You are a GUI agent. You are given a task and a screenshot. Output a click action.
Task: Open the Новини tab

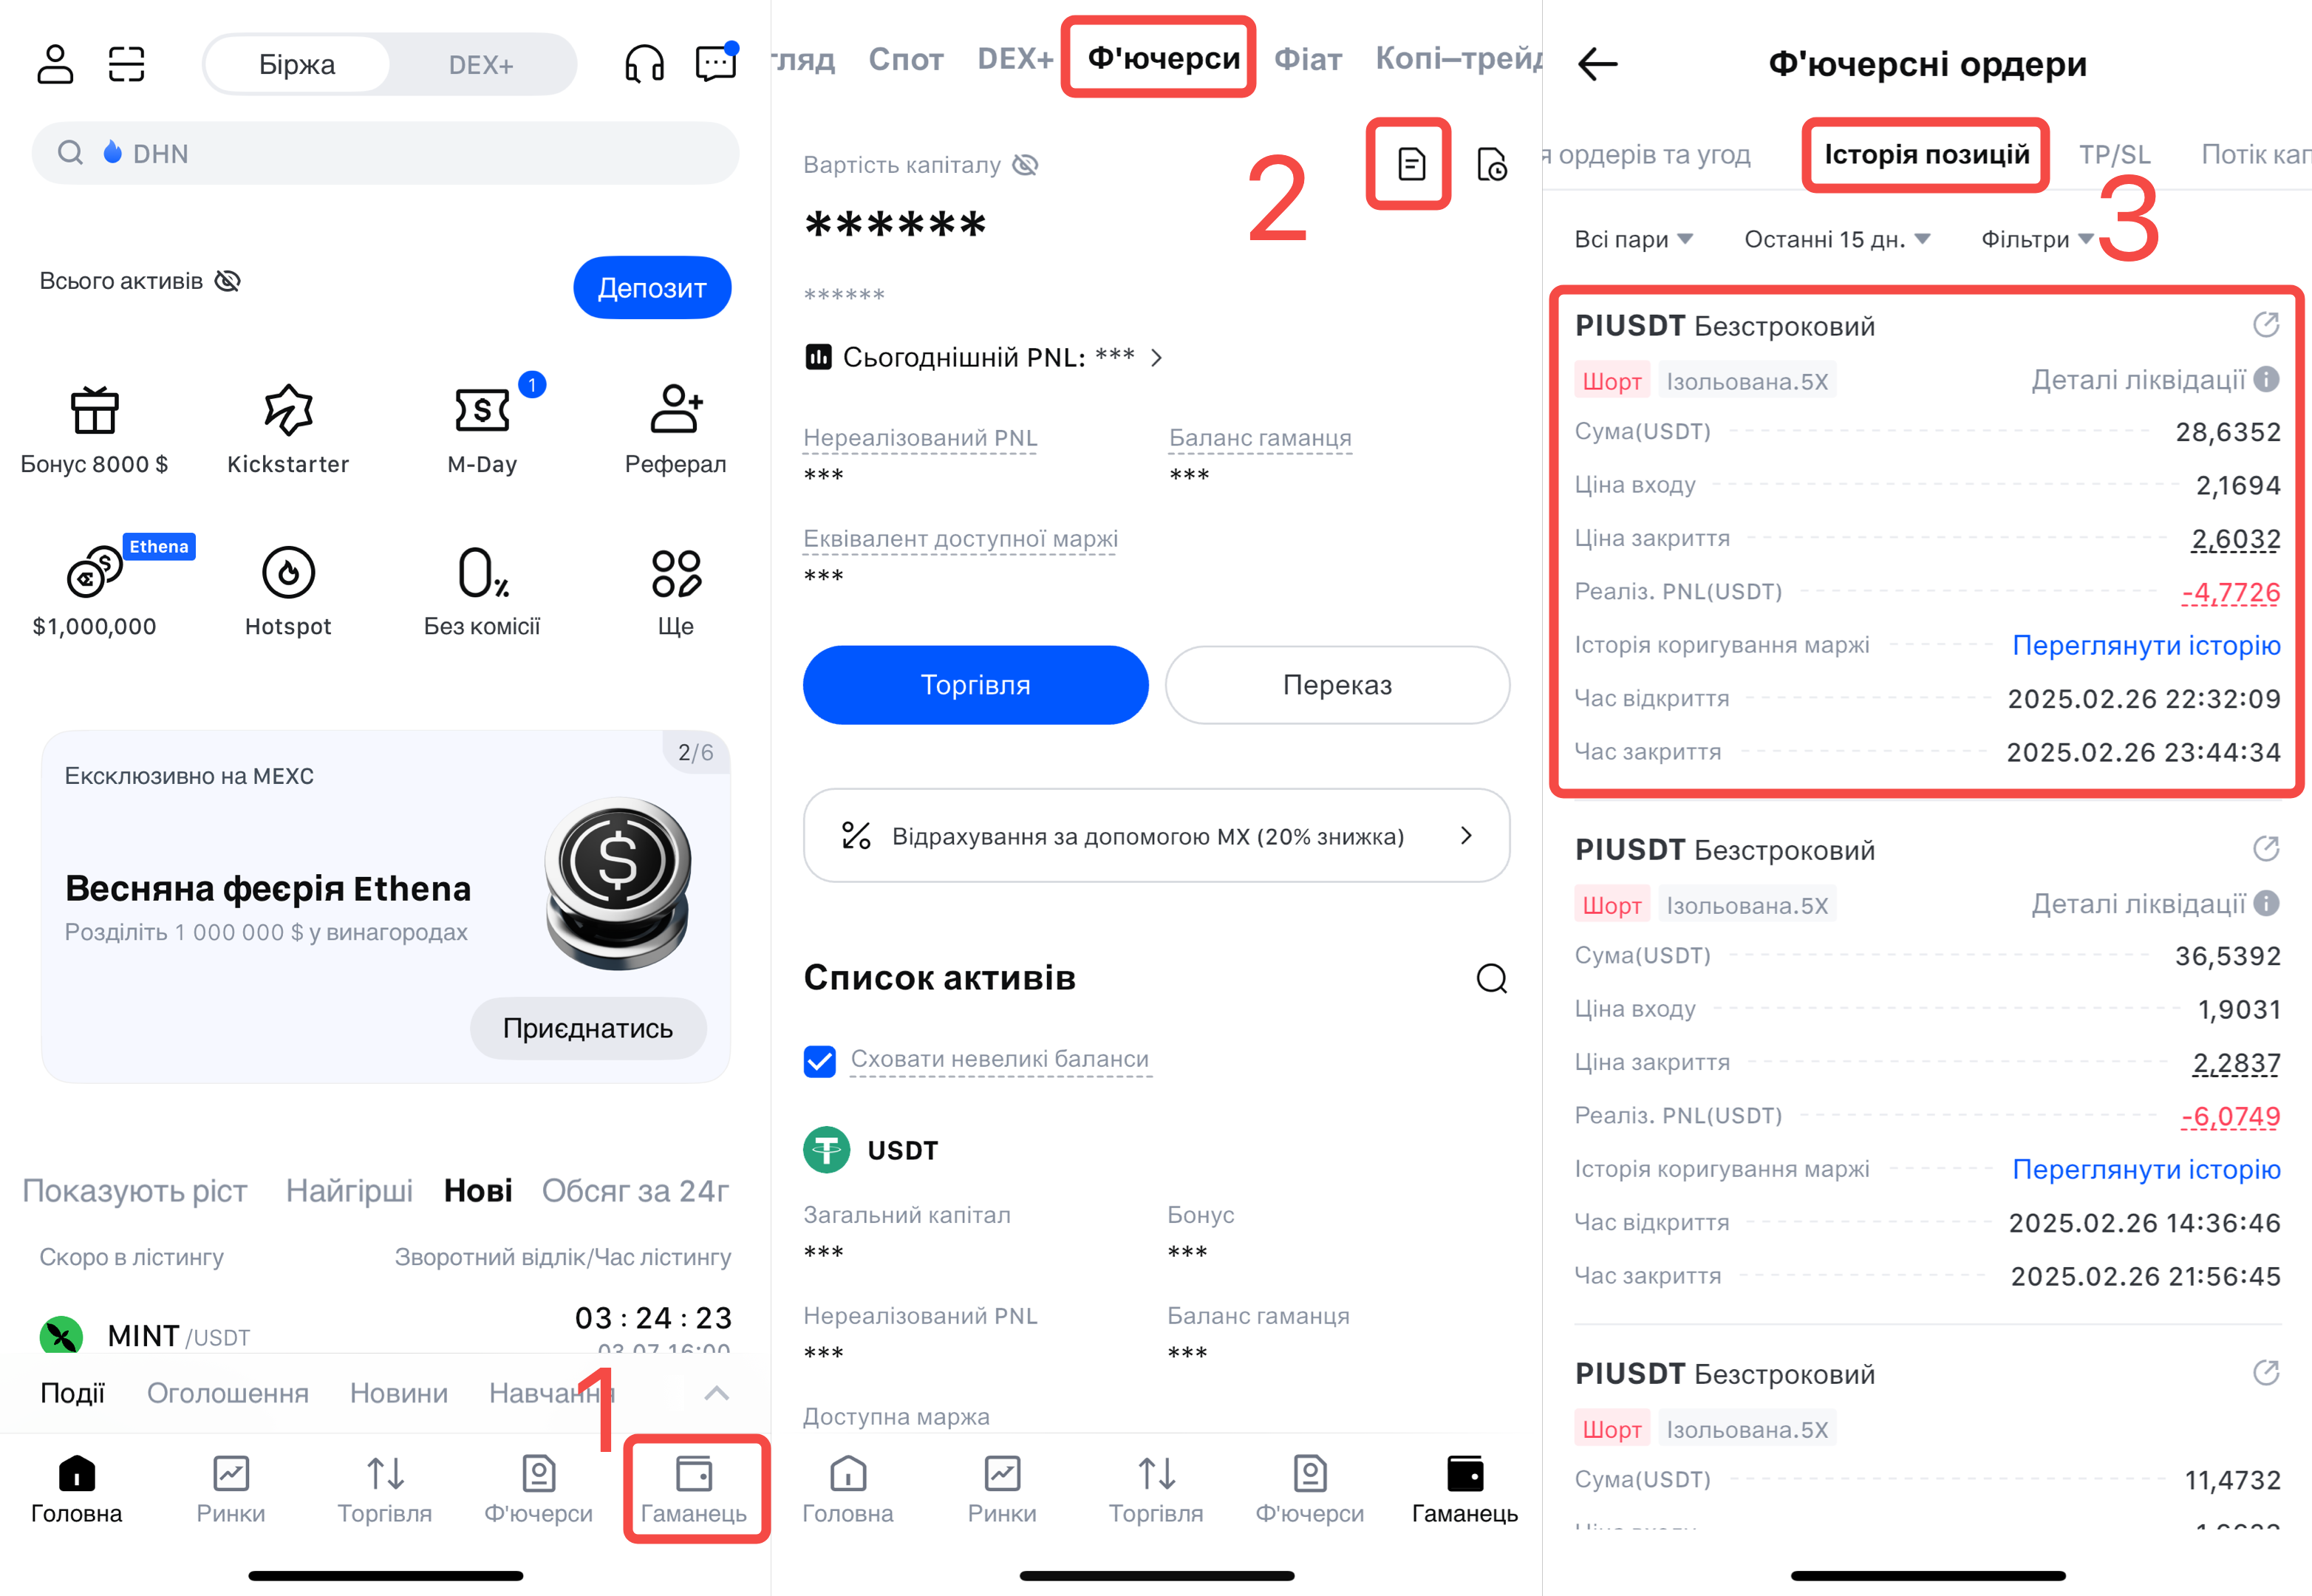pos(399,1393)
